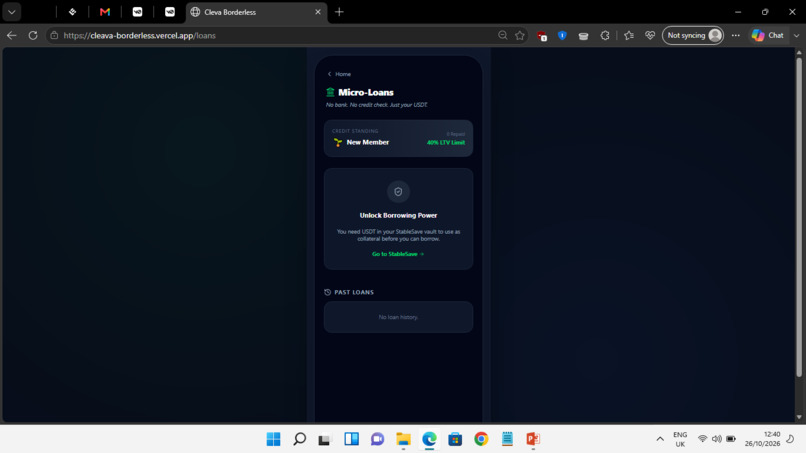Show hidden system tray icons
806x453 pixels.
point(660,439)
